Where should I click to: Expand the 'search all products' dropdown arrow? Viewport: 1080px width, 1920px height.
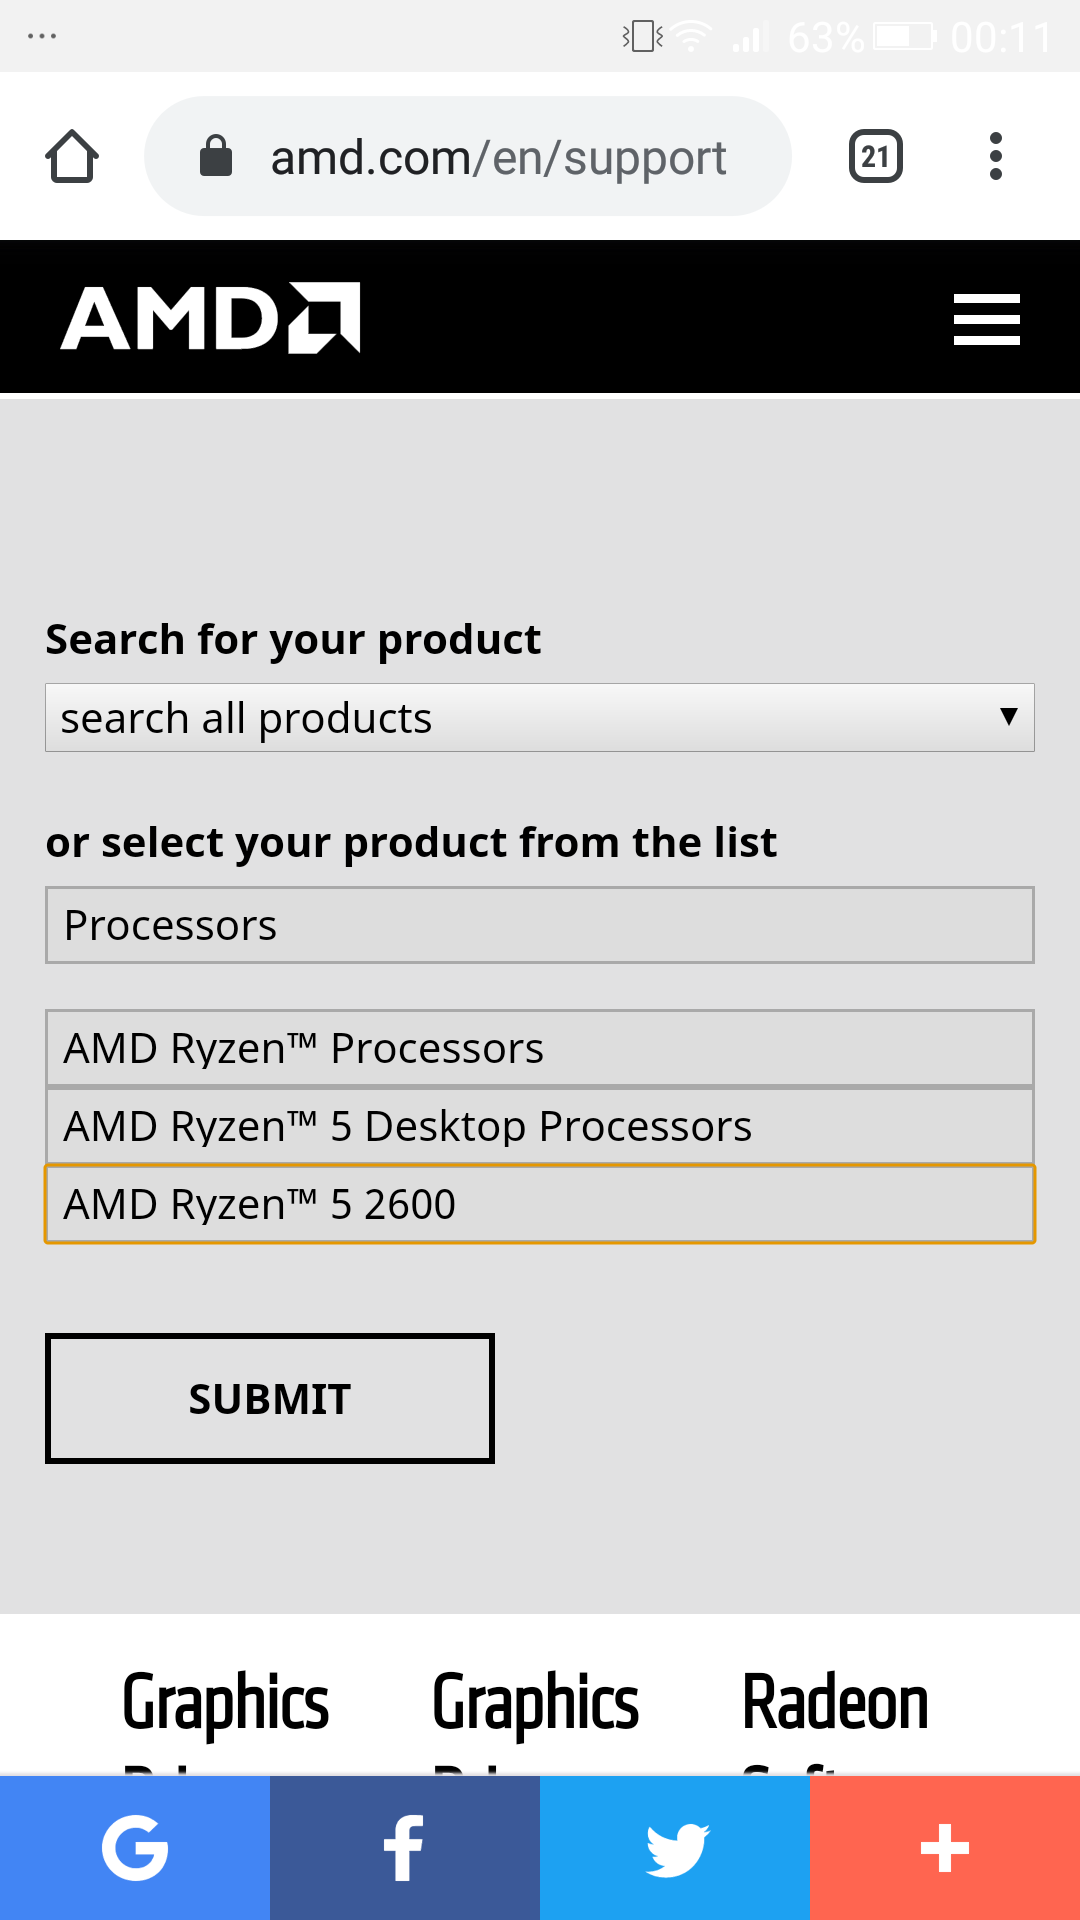pyautogui.click(x=1008, y=717)
